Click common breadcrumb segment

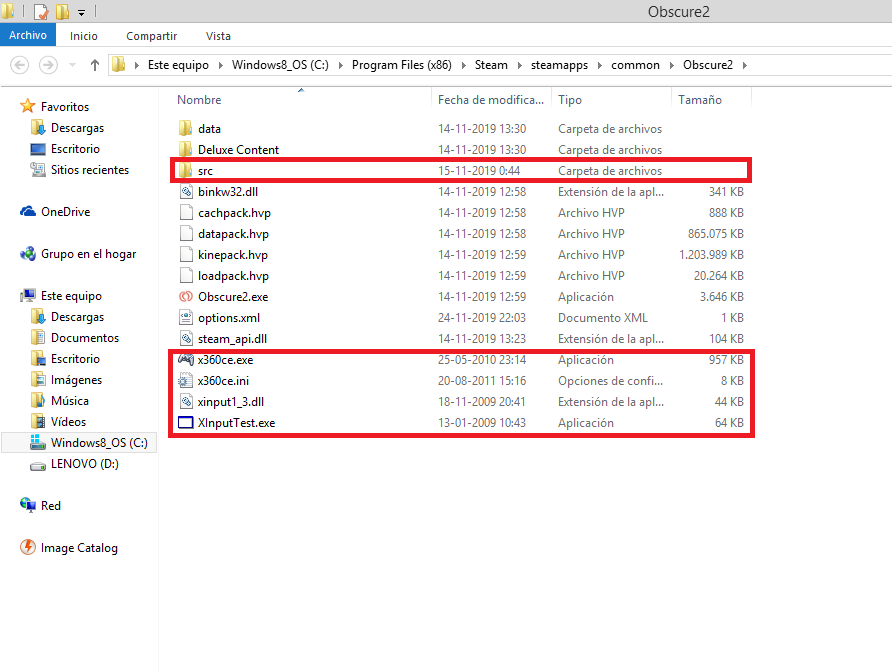[635, 65]
